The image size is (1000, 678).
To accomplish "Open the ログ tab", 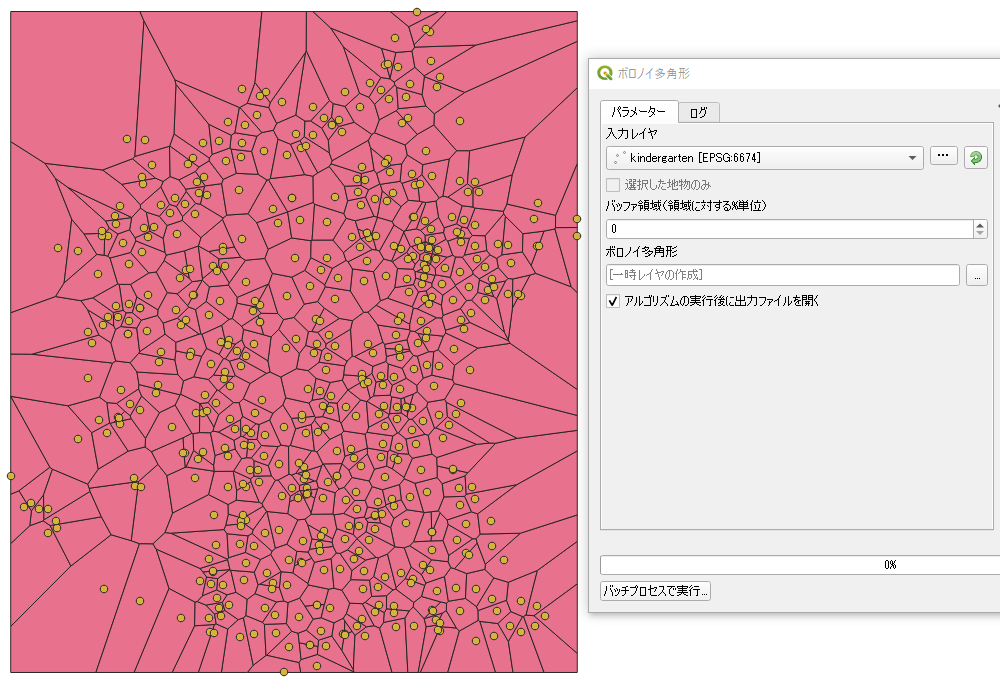I will pyautogui.click(x=699, y=112).
